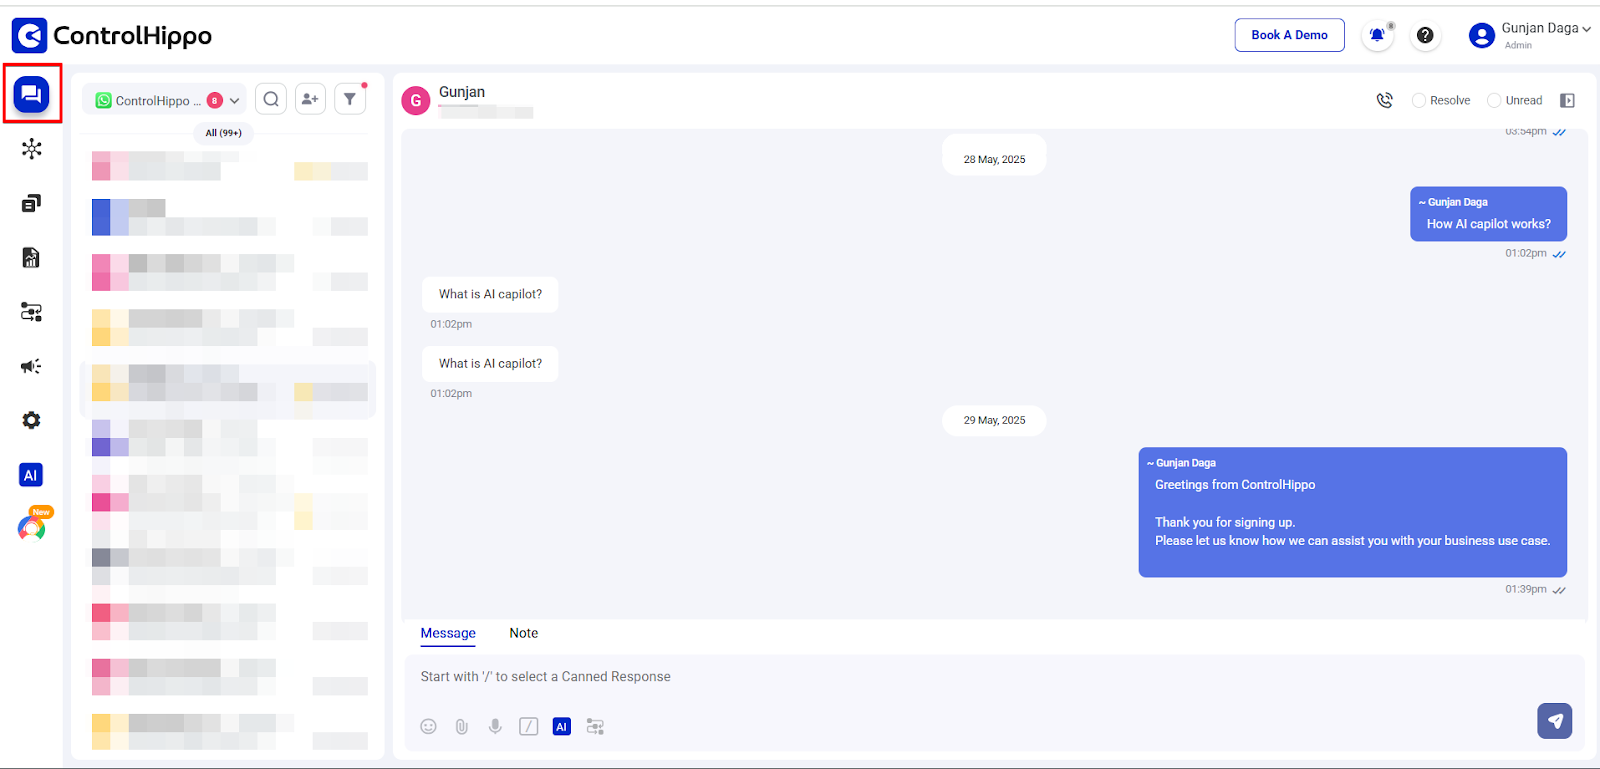Open the settings gear in sidebar

pos(32,420)
